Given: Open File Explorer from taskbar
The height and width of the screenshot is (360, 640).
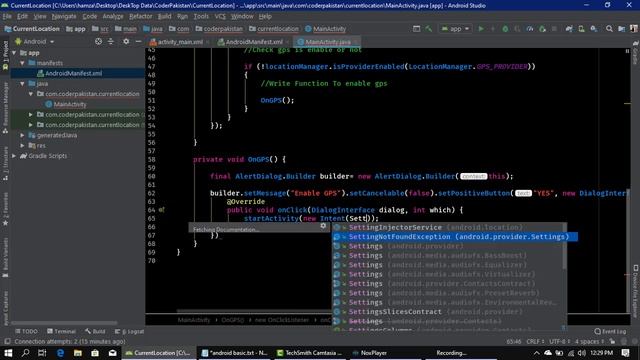Looking at the screenshot, I should tap(78, 353).
